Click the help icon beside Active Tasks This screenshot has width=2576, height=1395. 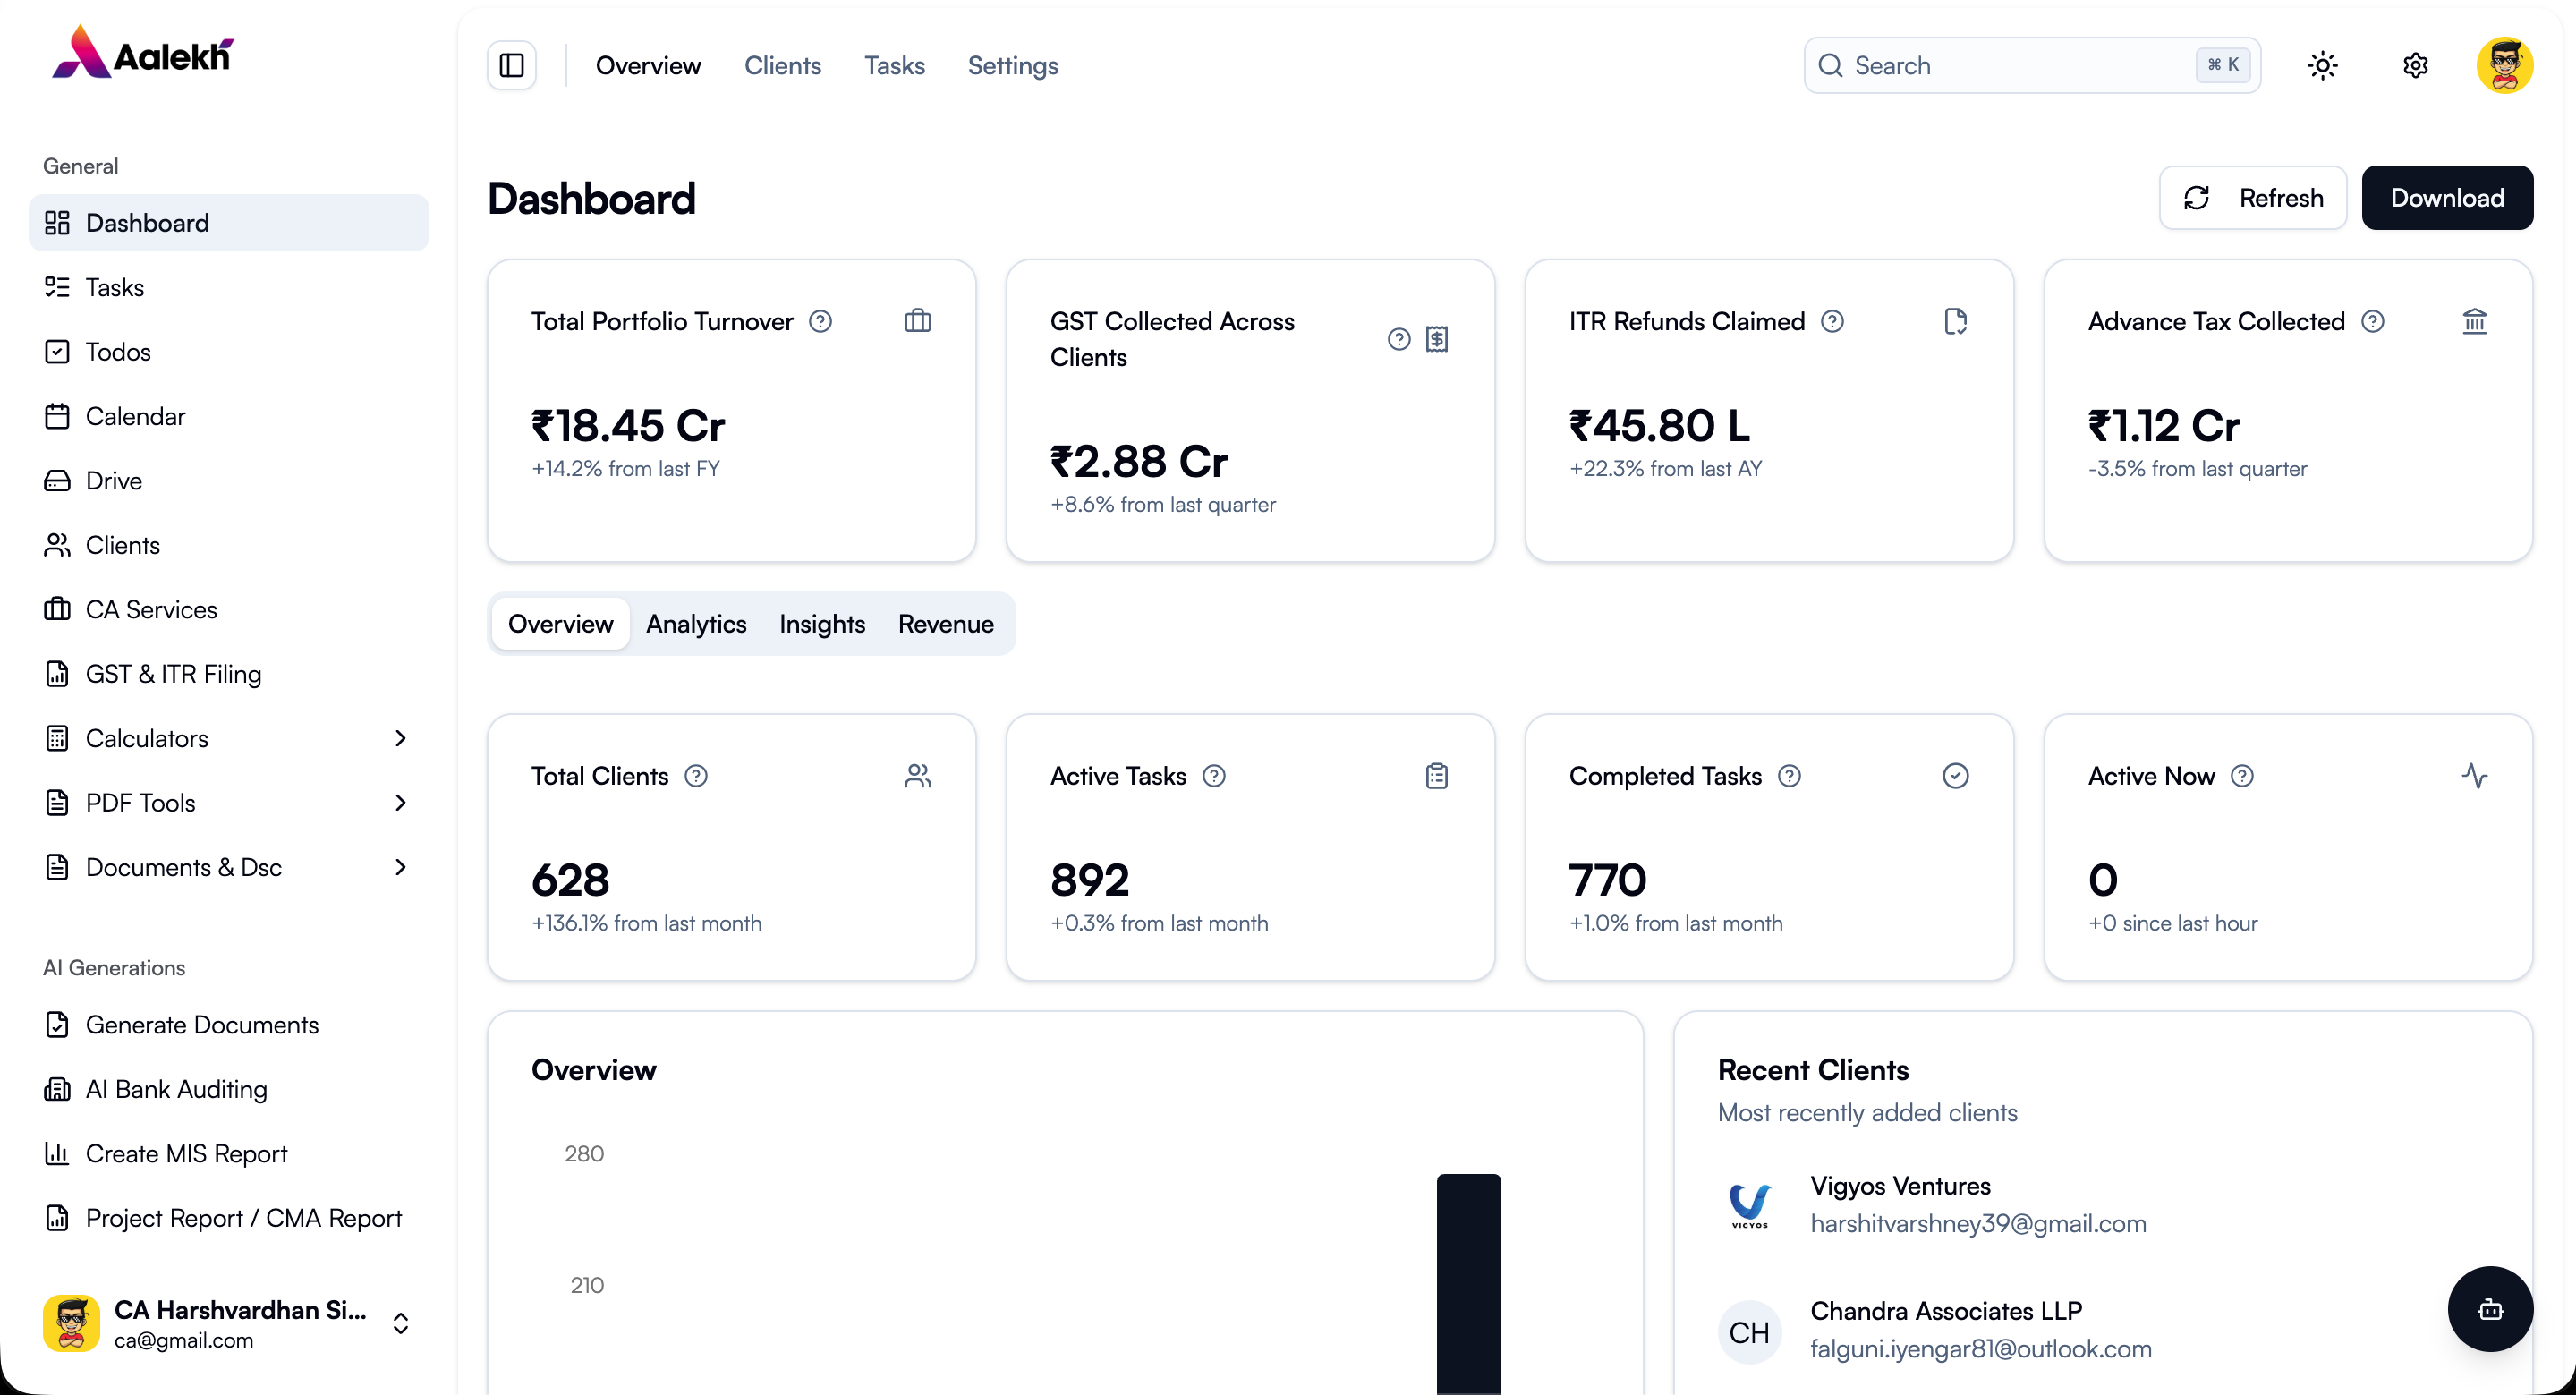[x=1213, y=776]
